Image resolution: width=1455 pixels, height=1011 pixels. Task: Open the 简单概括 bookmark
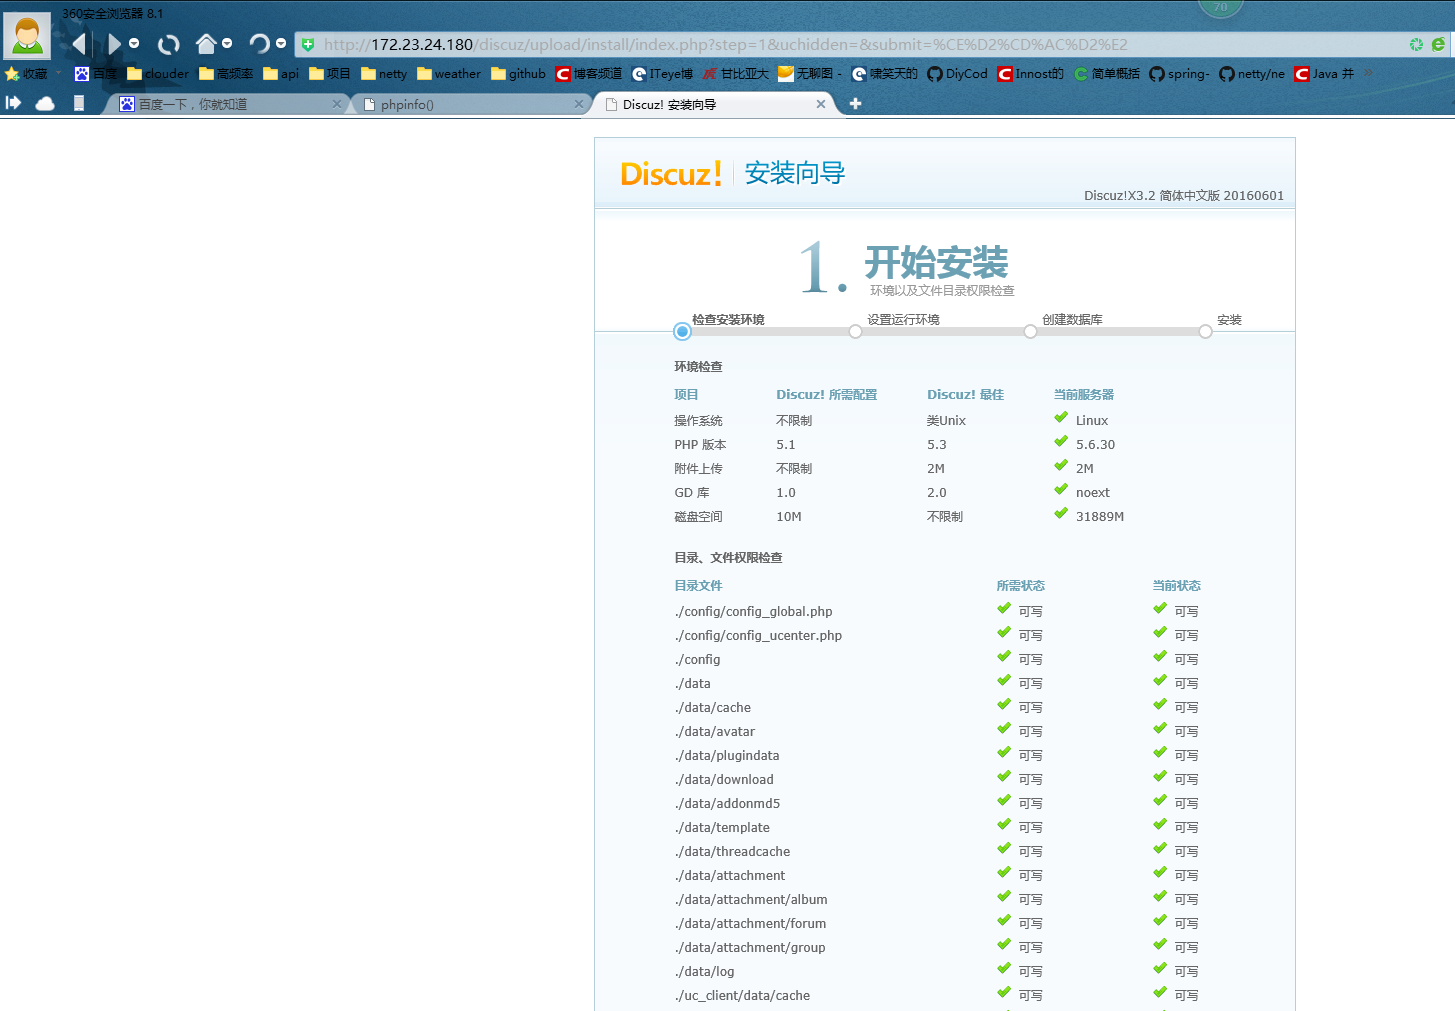click(x=1107, y=74)
